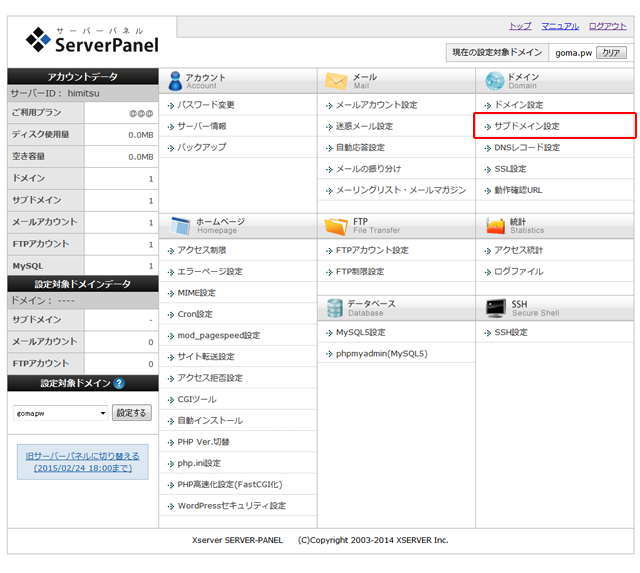Open メールアカウント設定 menu item
This screenshot has height=573, width=640.
(376, 105)
